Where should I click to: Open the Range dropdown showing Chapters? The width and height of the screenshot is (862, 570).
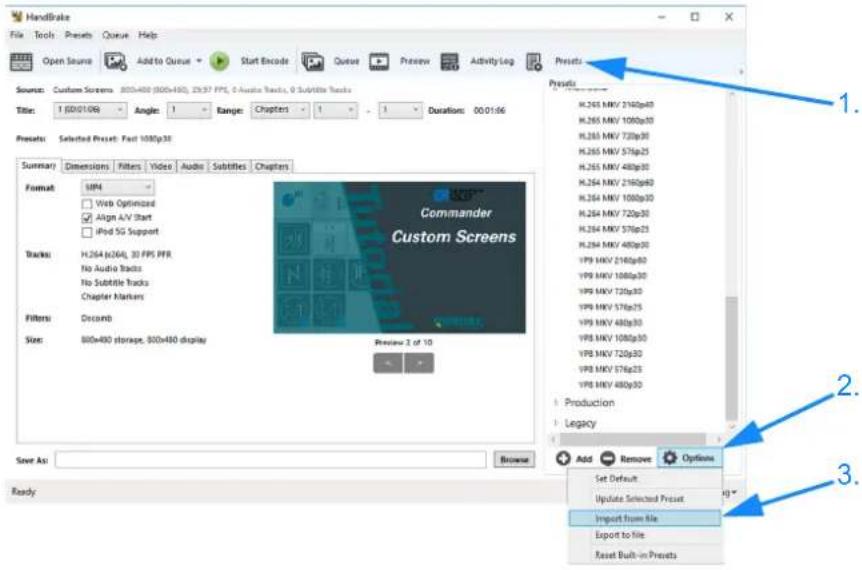[280, 110]
